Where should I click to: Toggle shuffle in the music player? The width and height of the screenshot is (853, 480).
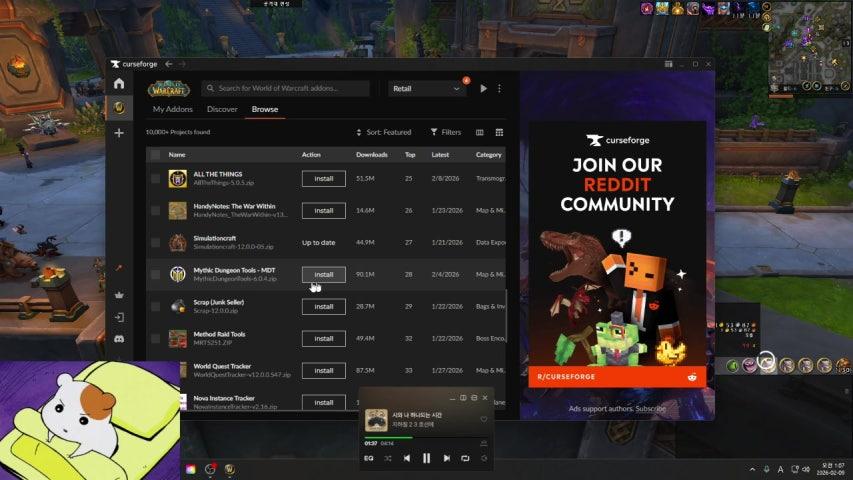[x=388, y=458]
